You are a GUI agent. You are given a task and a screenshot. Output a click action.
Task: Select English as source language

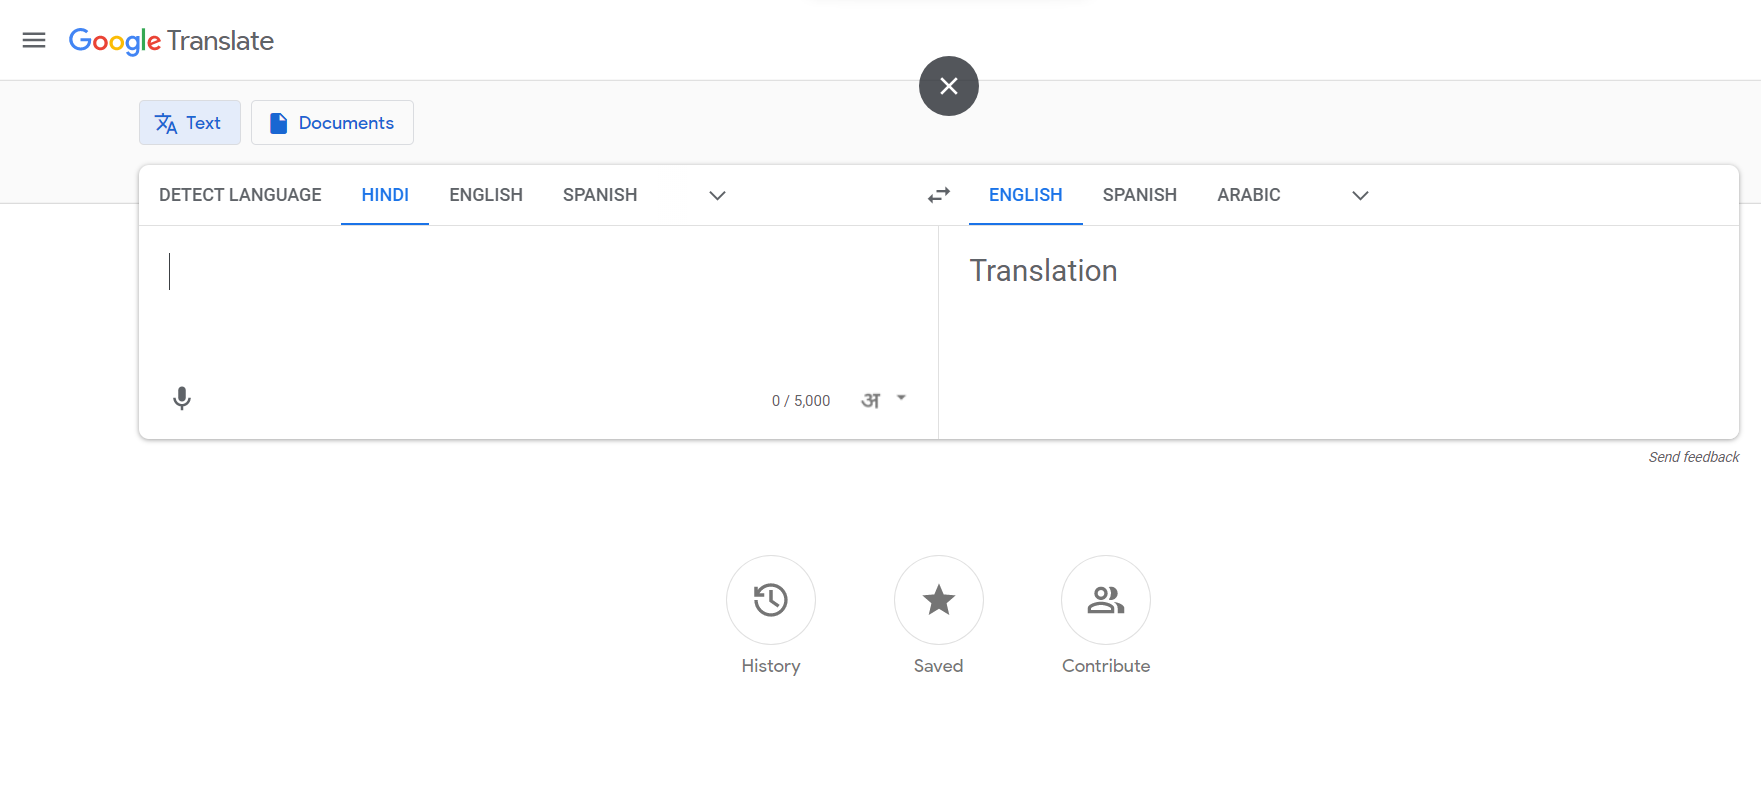click(x=486, y=195)
